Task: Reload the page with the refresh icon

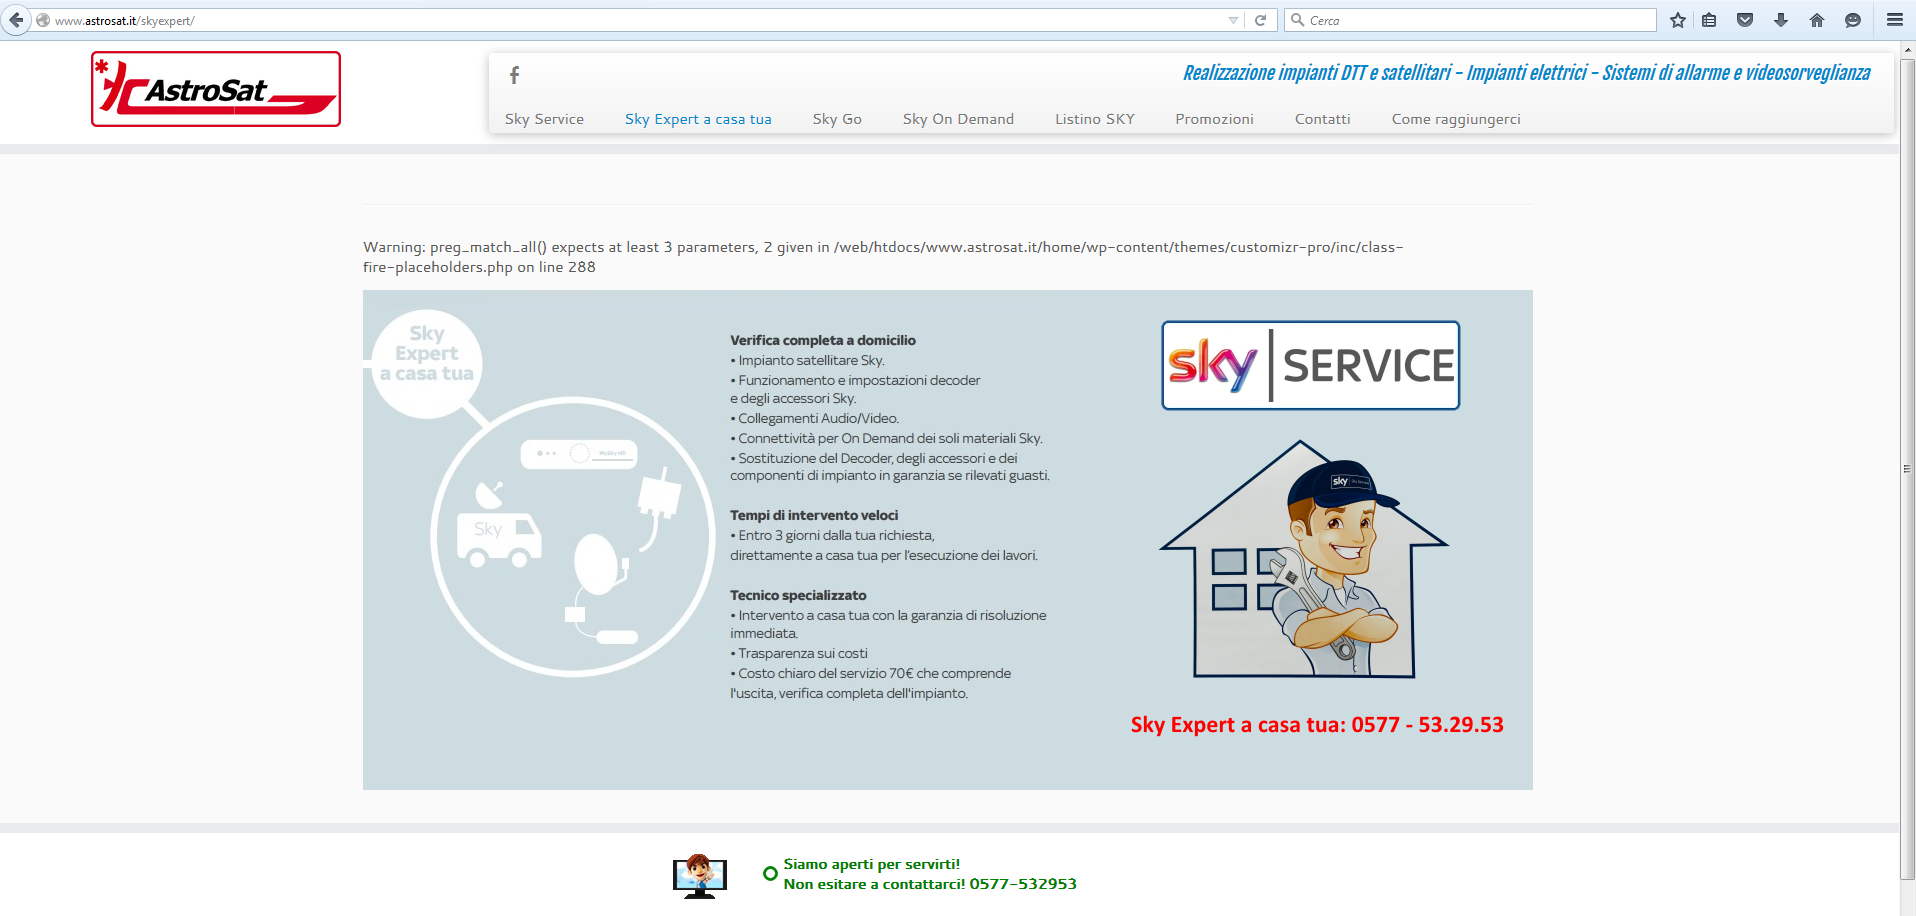Action: pos(1261,20)
